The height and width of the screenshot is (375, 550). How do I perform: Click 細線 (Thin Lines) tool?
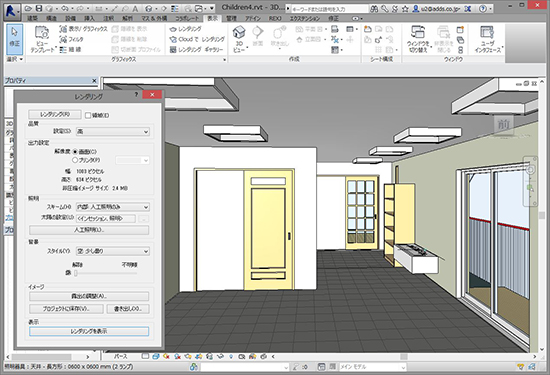71,49
